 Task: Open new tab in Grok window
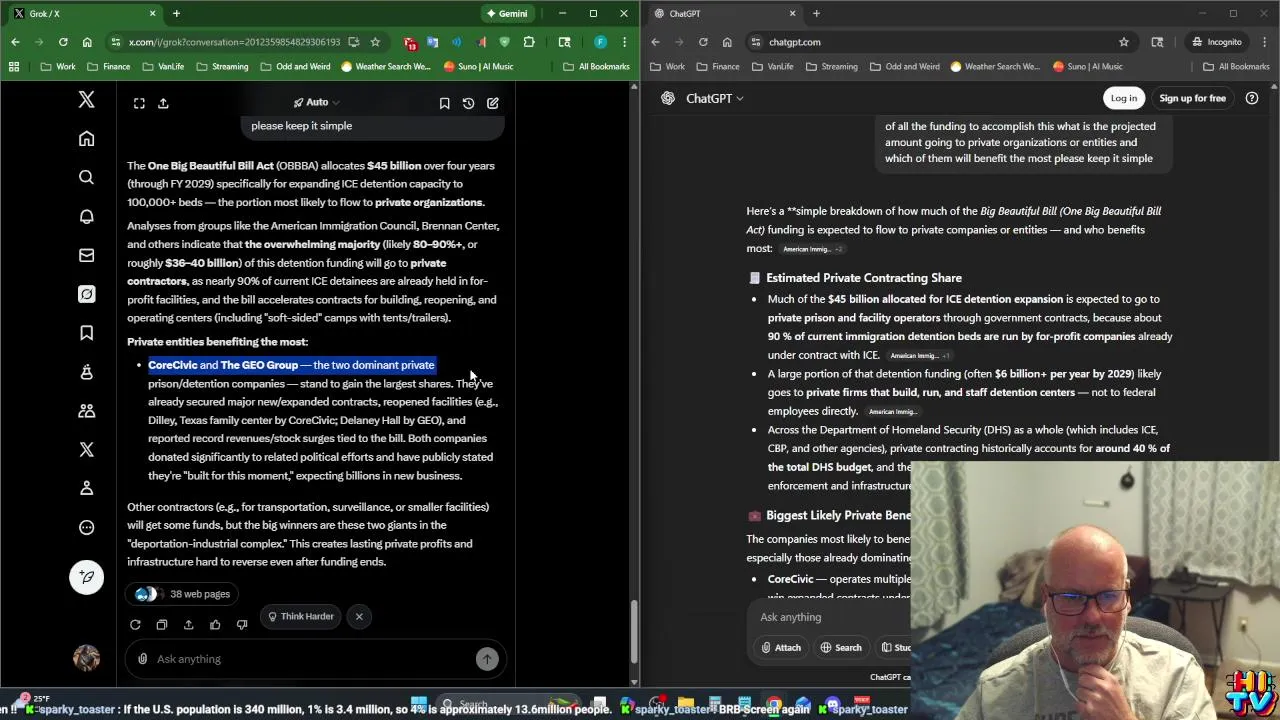[x=176, y=13]
